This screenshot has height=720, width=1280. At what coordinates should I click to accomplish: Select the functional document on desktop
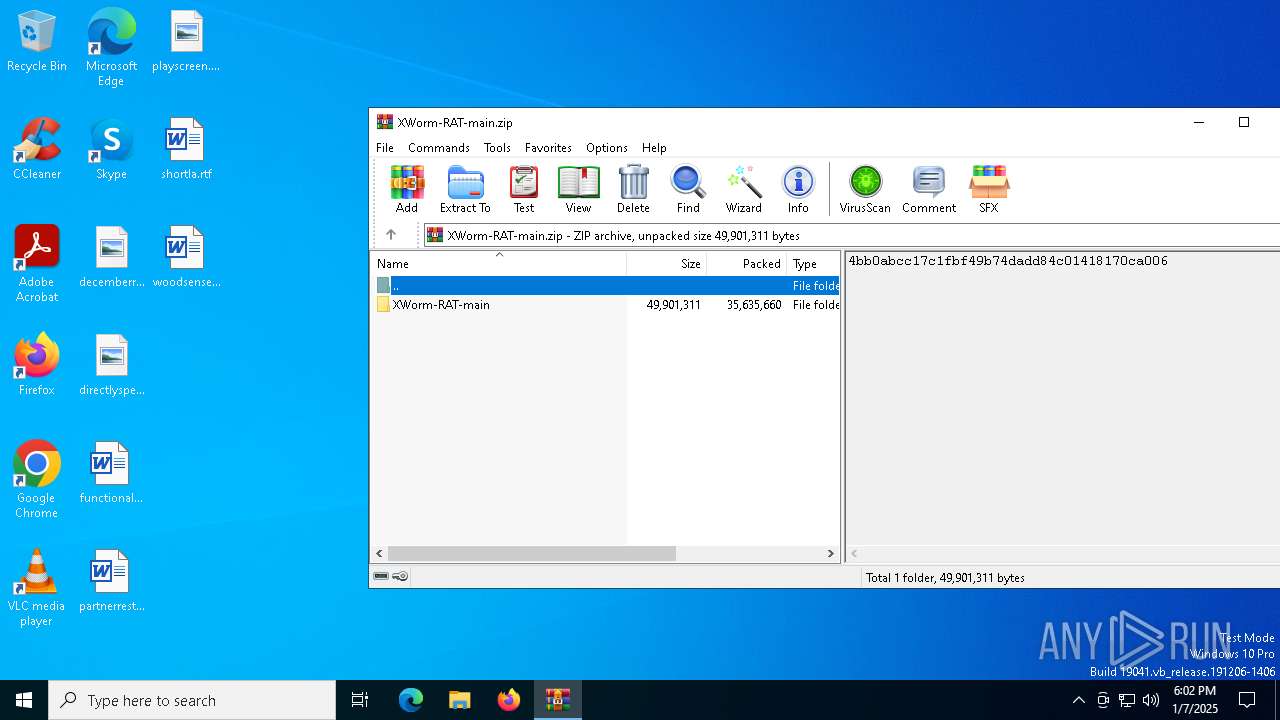tap(111, 474)
